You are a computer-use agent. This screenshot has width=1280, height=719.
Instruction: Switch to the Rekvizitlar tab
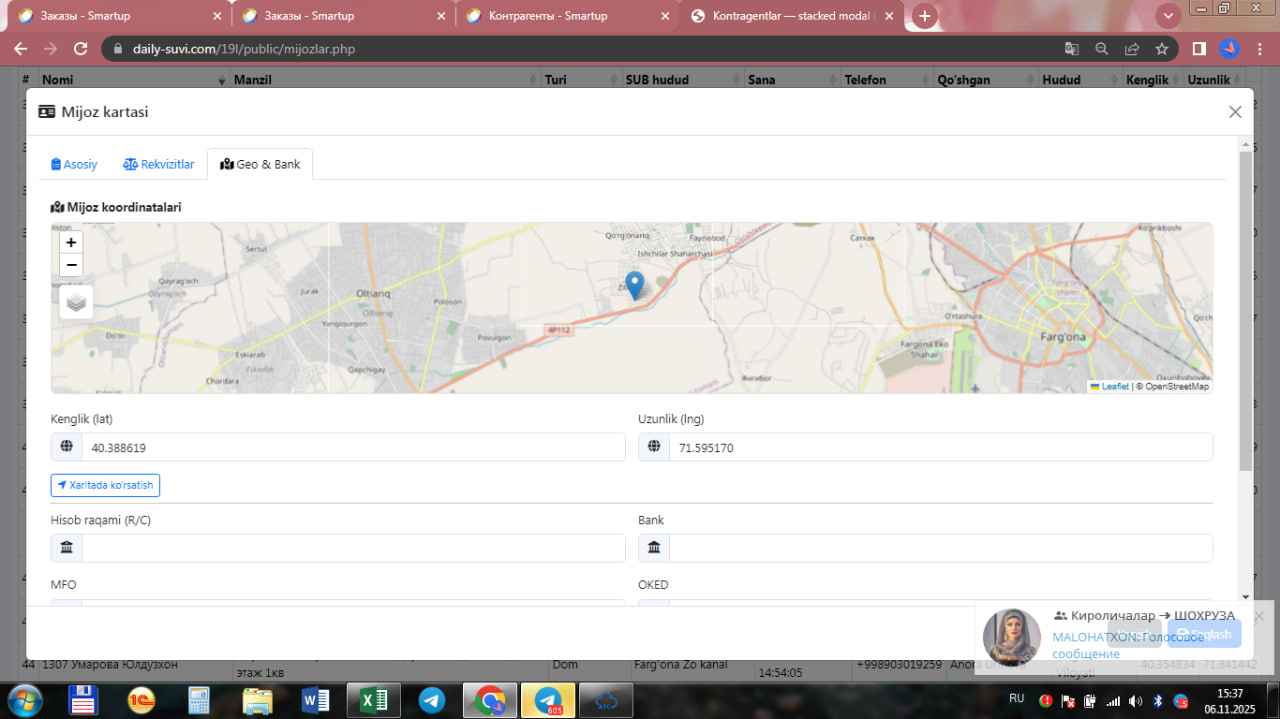(x=158, y=164)
